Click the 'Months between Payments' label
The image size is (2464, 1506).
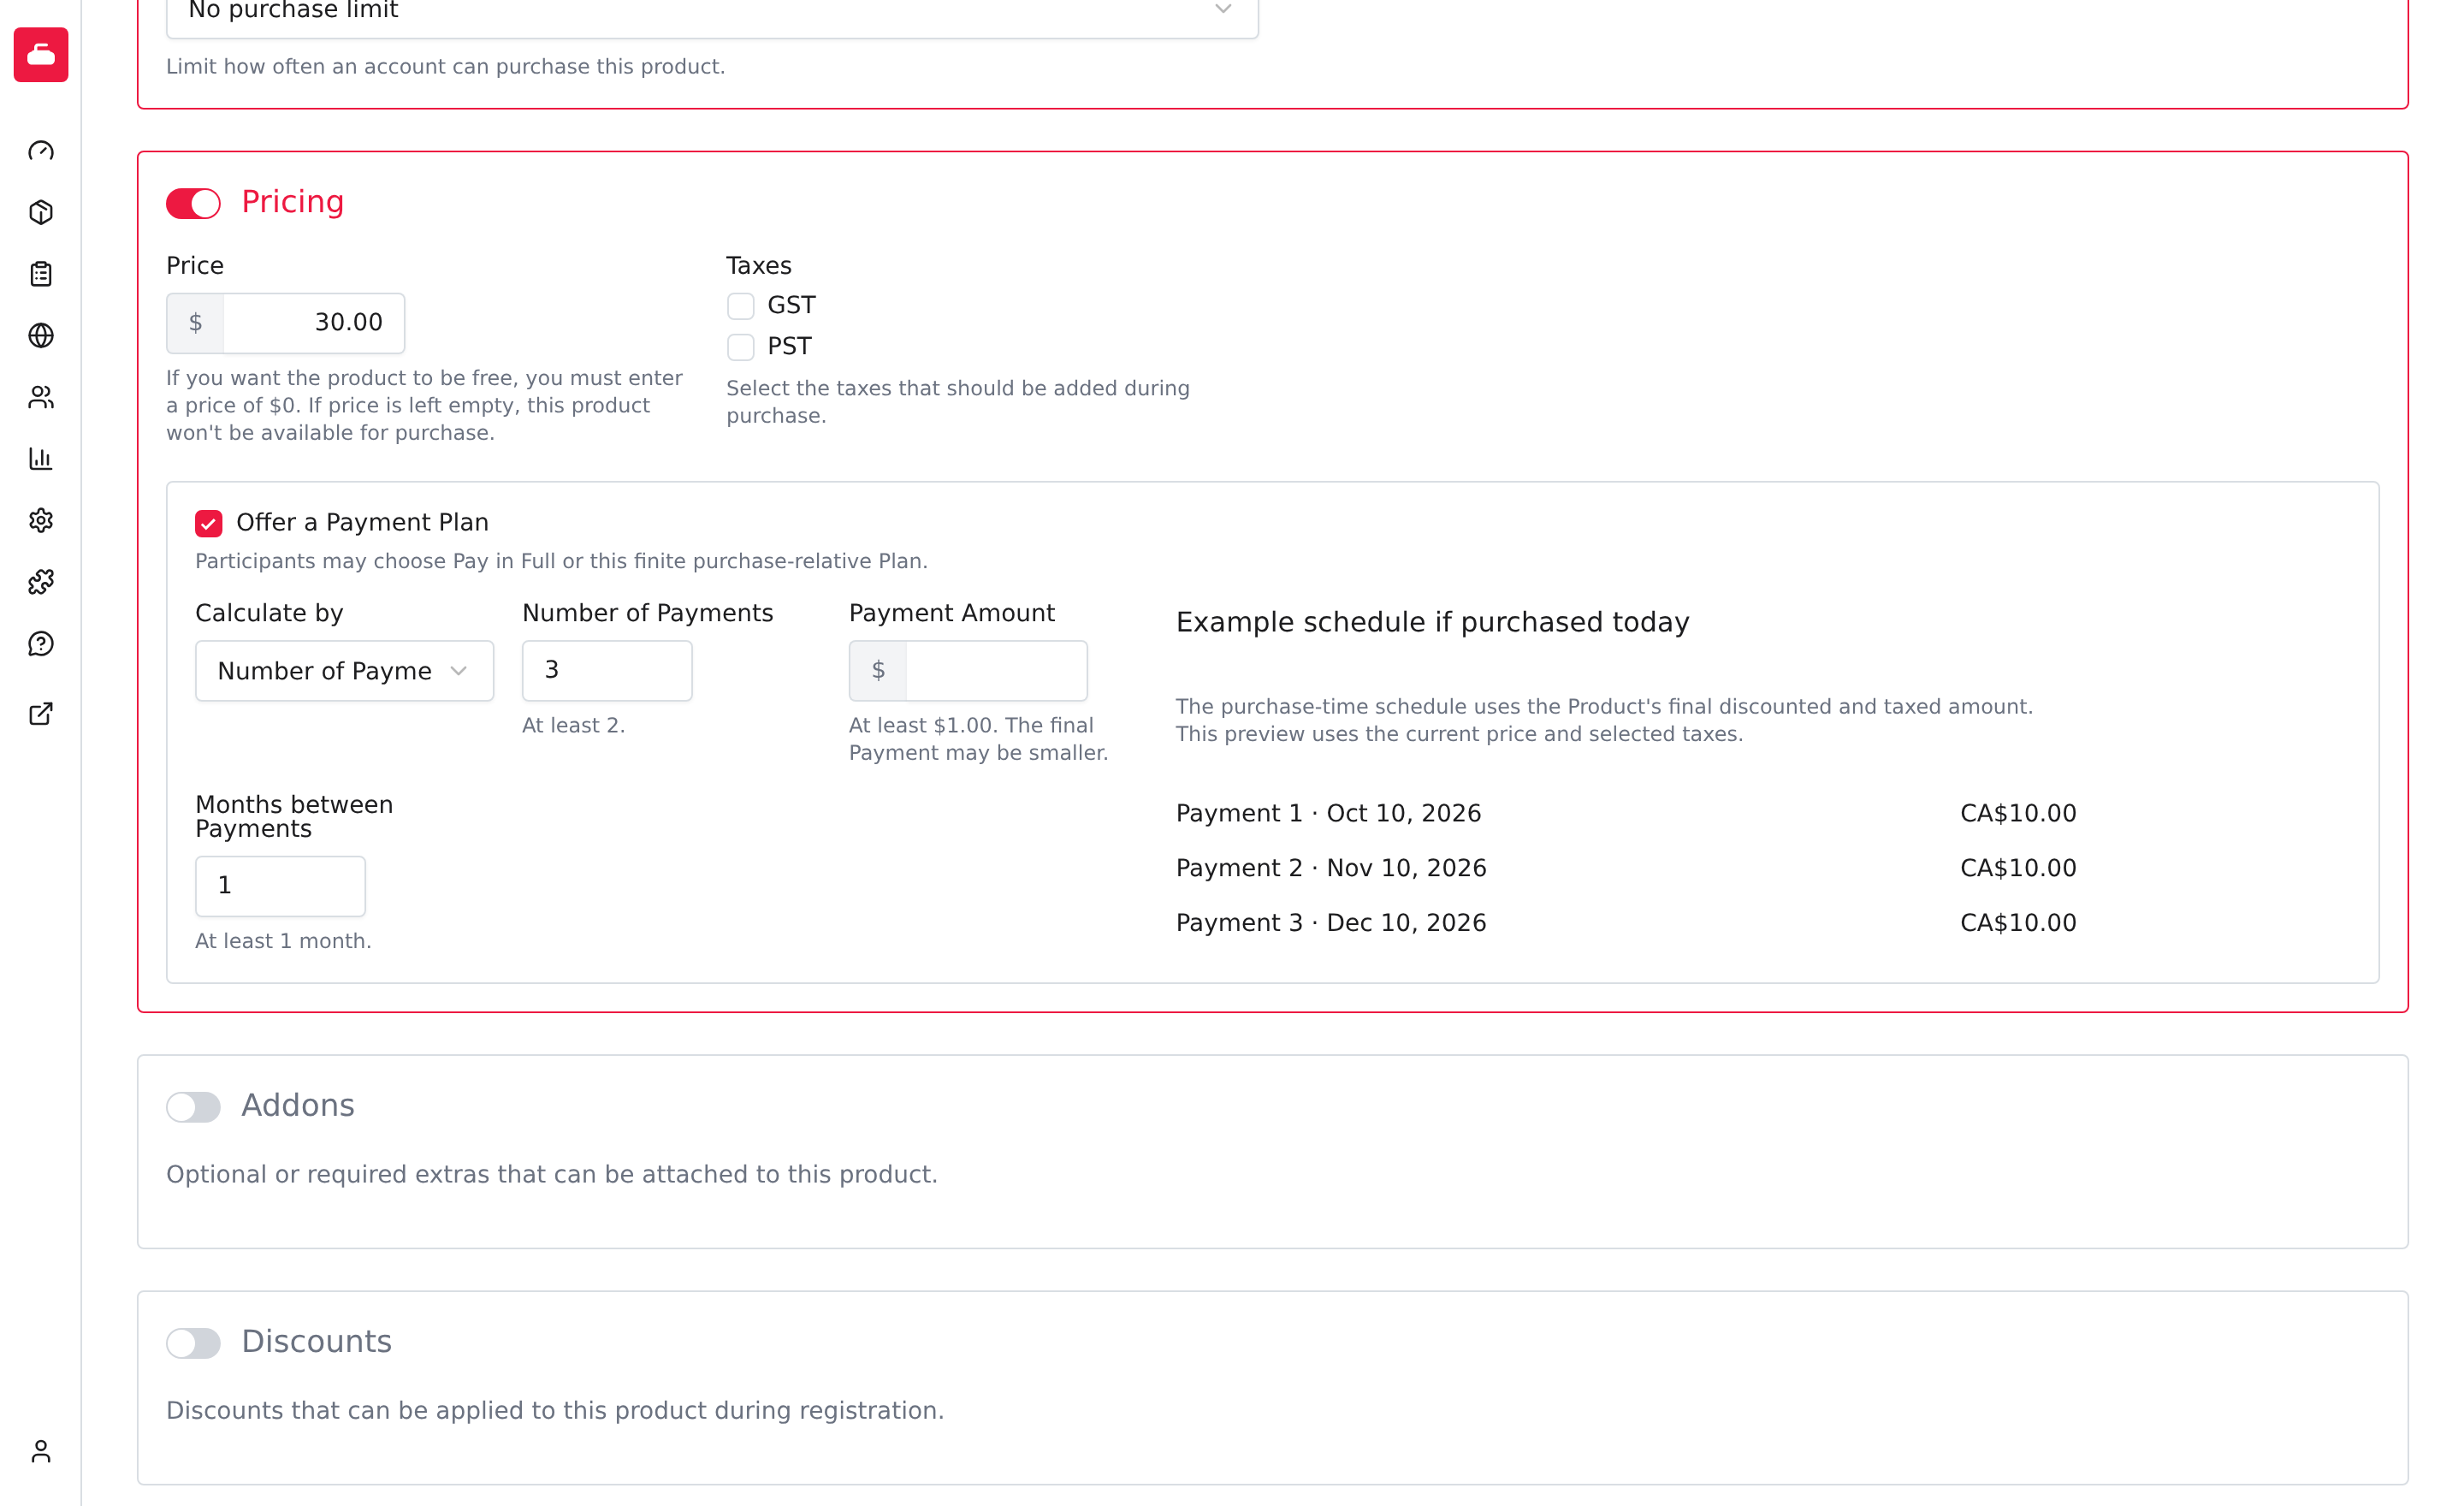click(x=294, y=817)
